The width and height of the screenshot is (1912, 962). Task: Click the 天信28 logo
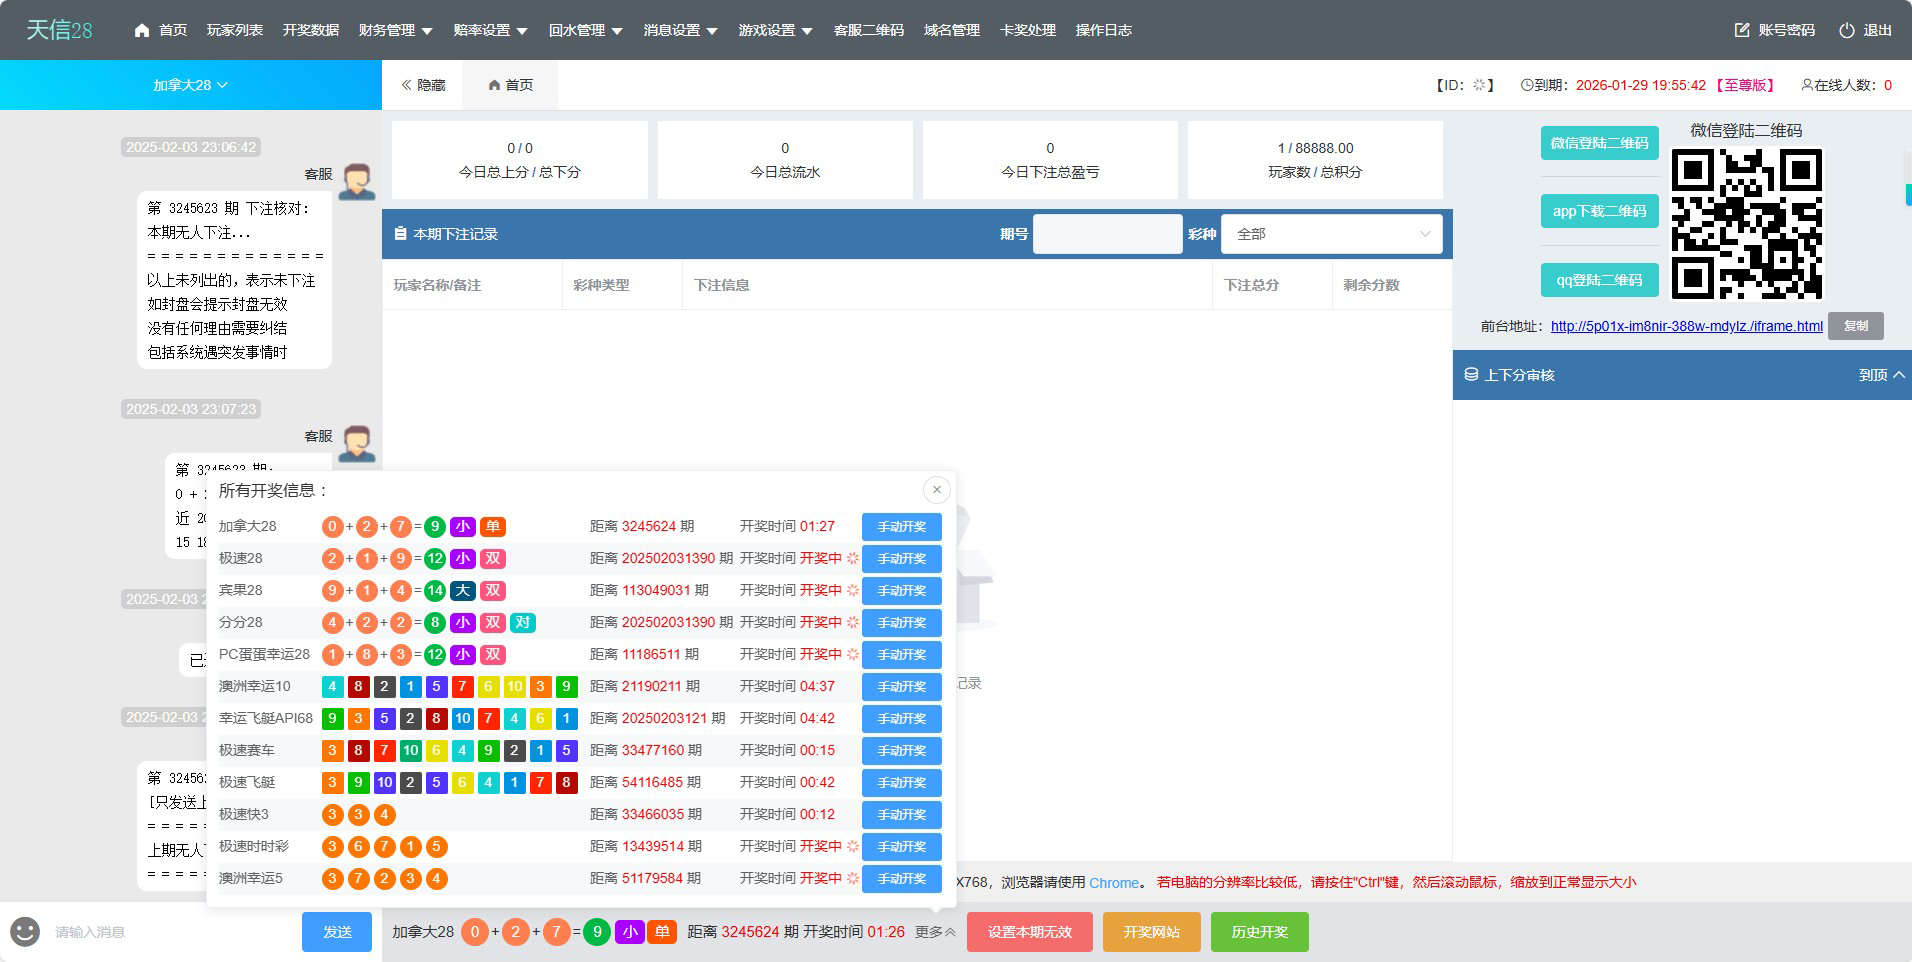coord(59,30)
